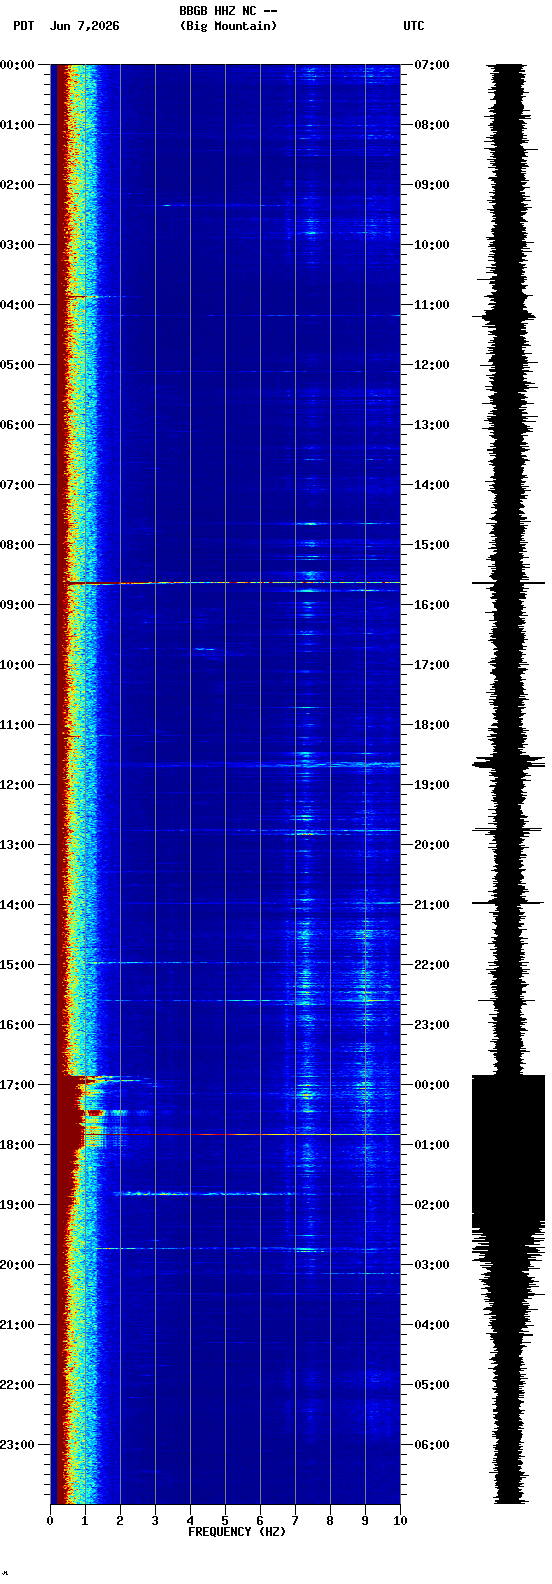Click the FREQUENCY (HZ) axis title
This screenshot has height=1584, width=552.
[237, 1532]
